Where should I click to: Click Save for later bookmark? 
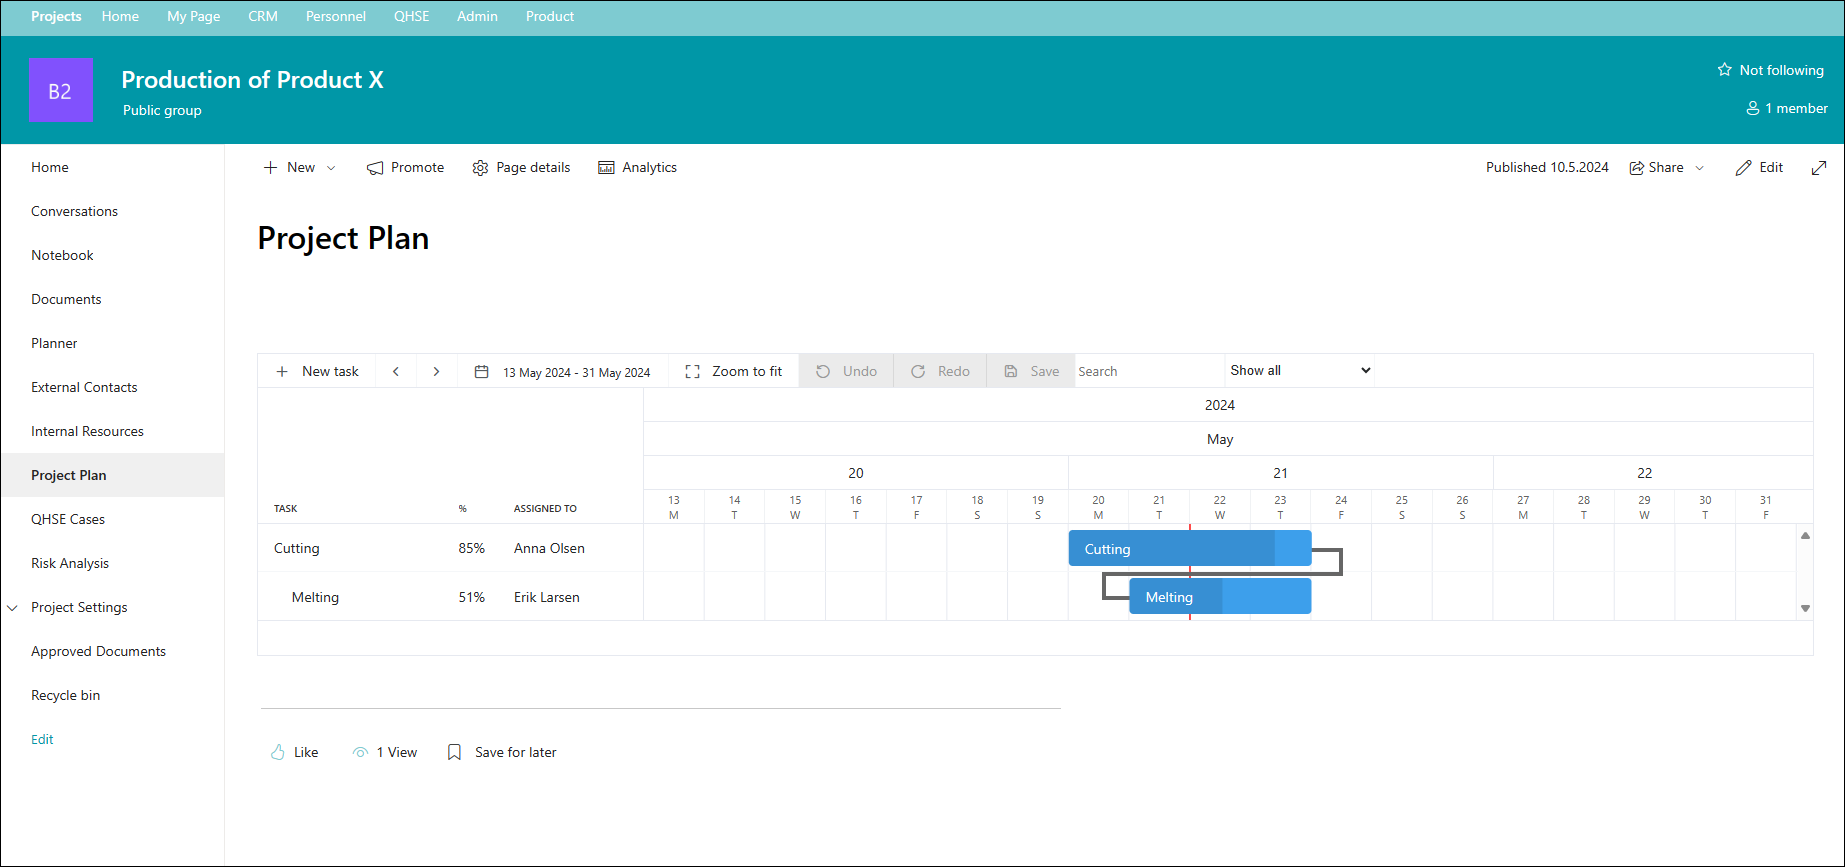click(x=501, y=752)
